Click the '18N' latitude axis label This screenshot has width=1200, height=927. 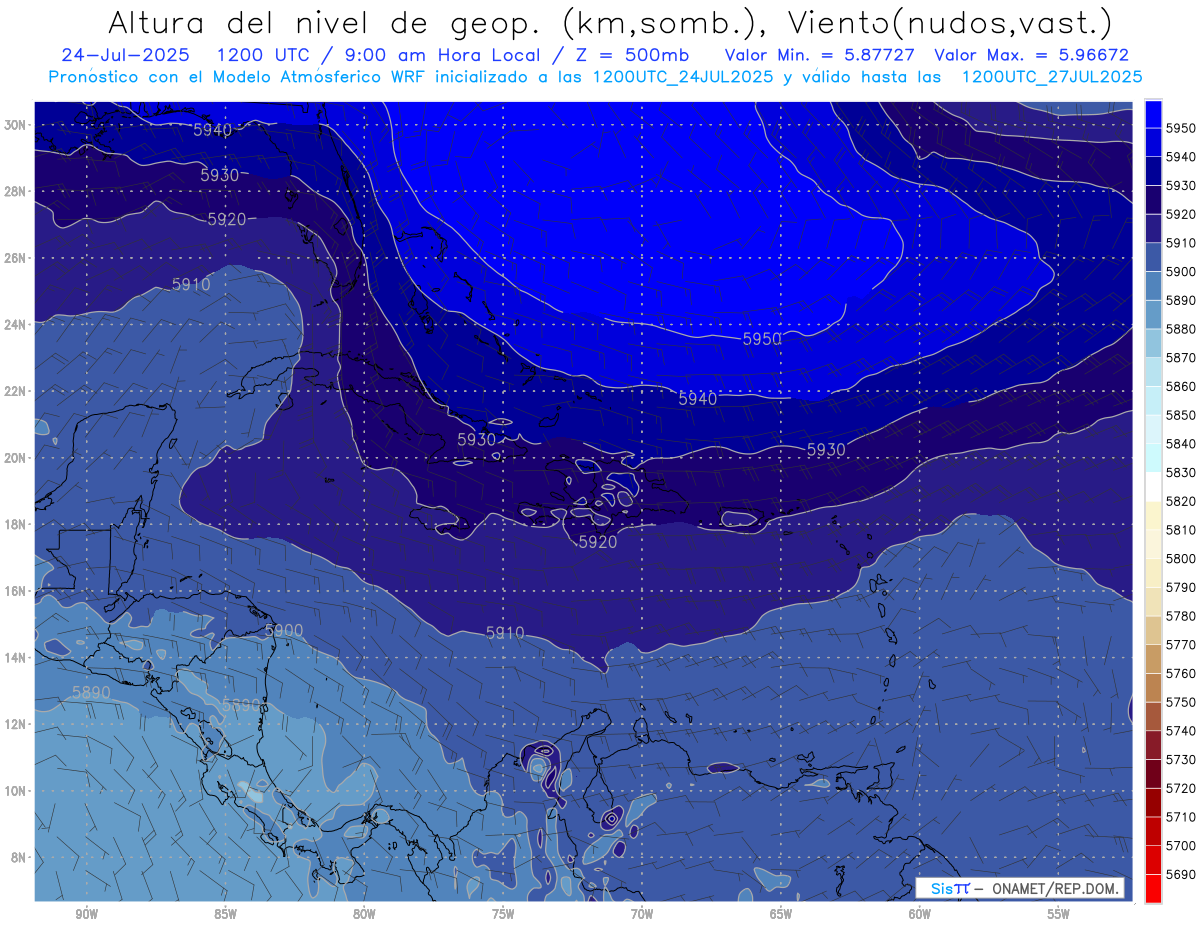coord(14,524)
